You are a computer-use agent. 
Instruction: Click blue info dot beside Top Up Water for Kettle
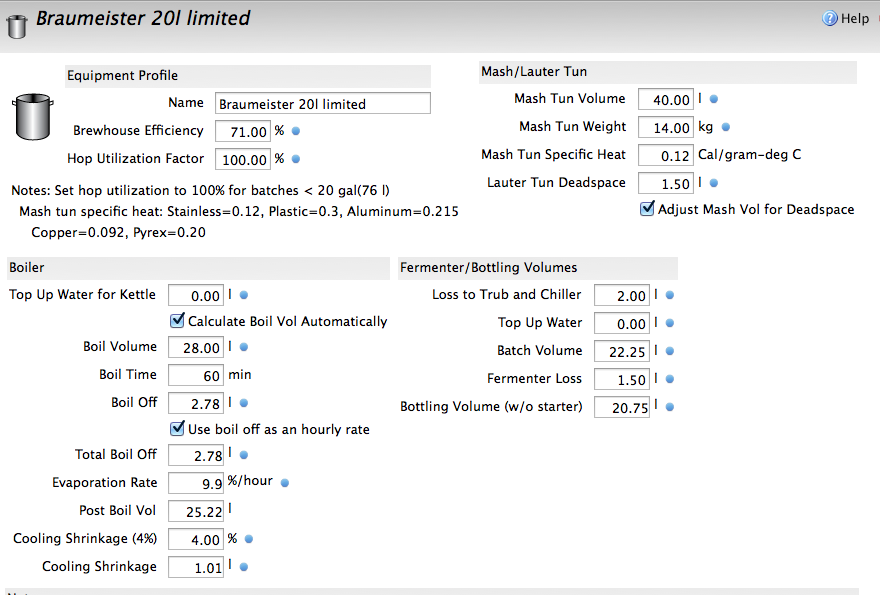[x=244, y=295]
